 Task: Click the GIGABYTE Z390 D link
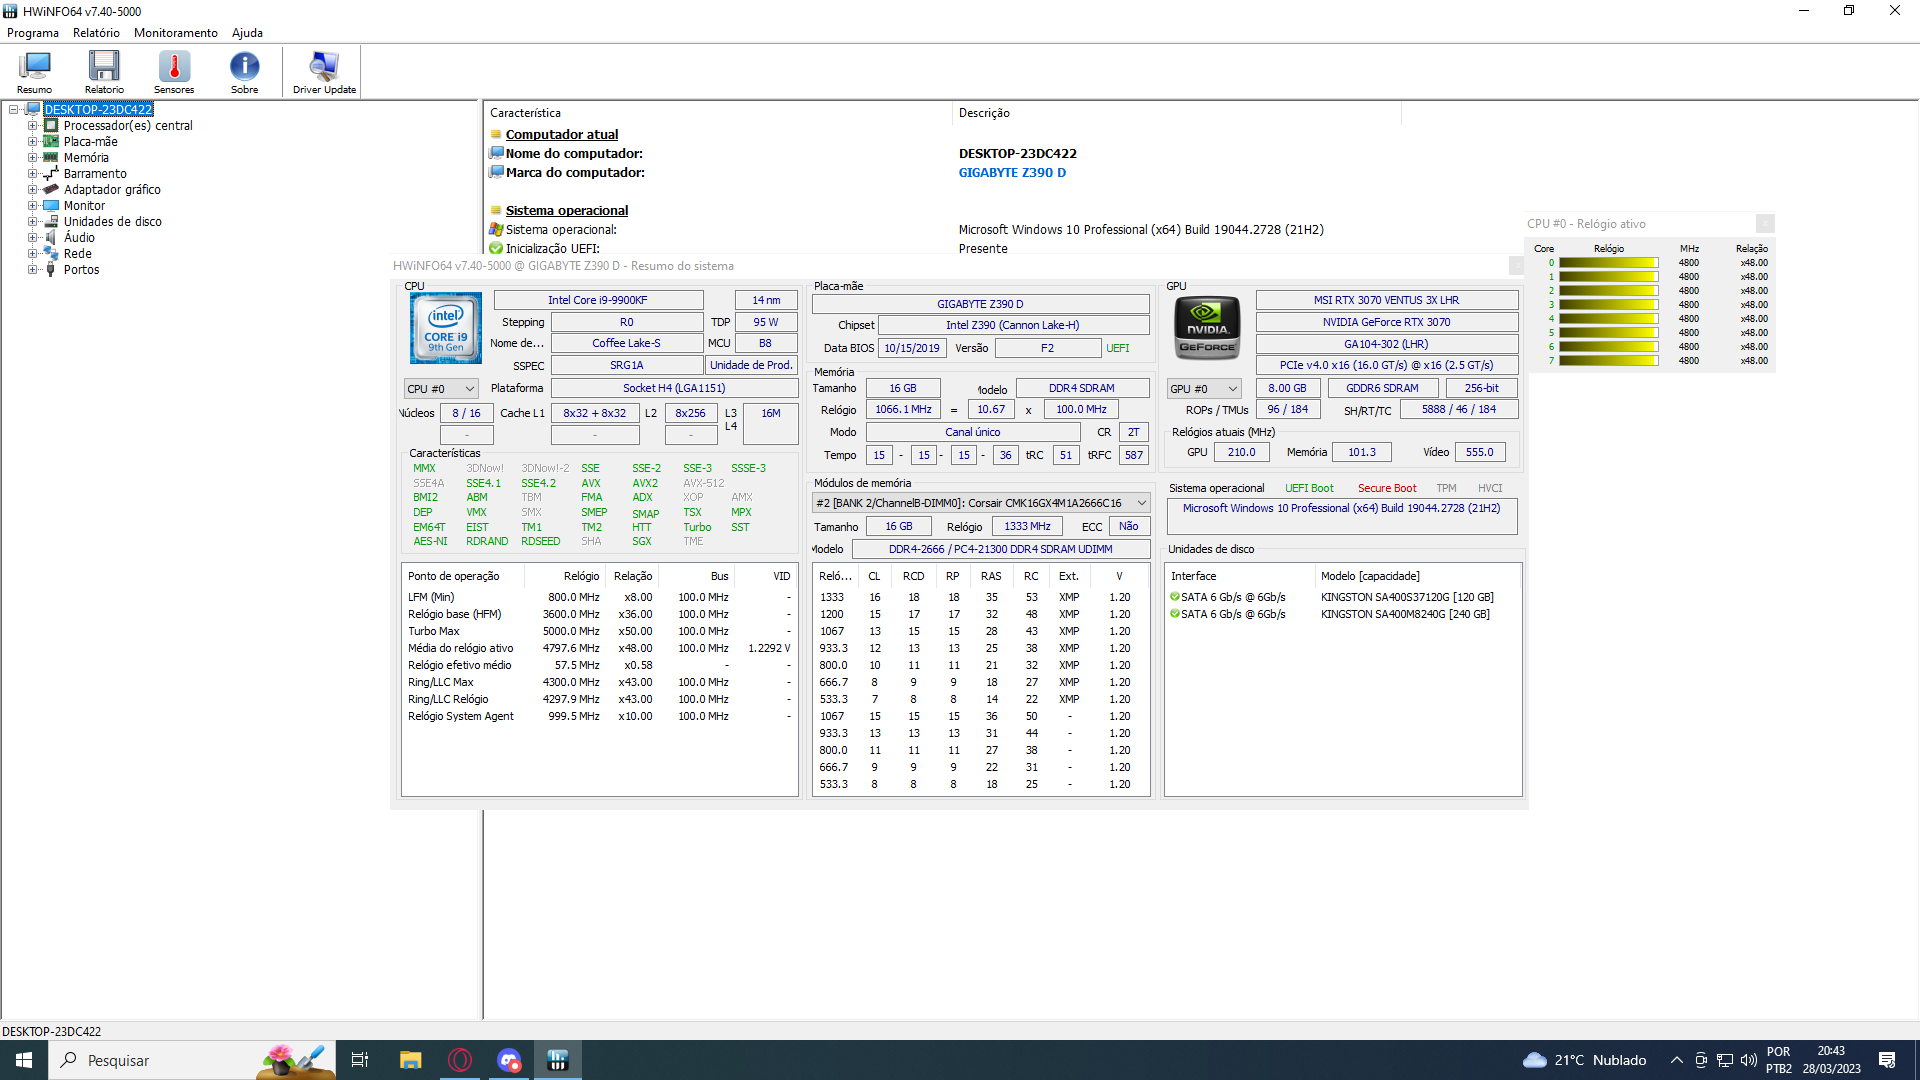1012,173
